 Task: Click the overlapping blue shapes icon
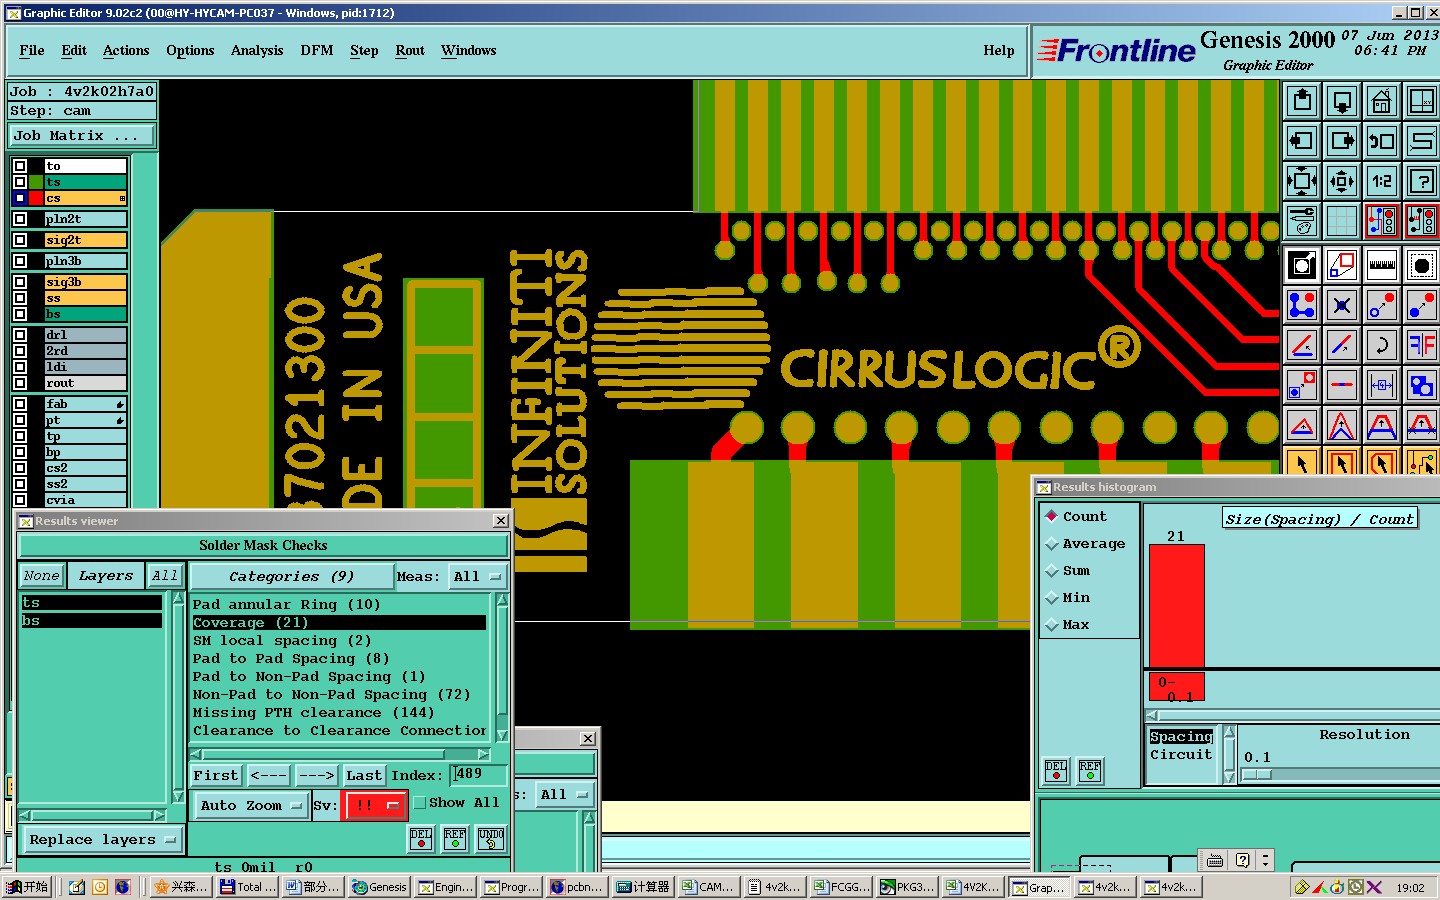pyautogui.click(x=1421, y=385)
